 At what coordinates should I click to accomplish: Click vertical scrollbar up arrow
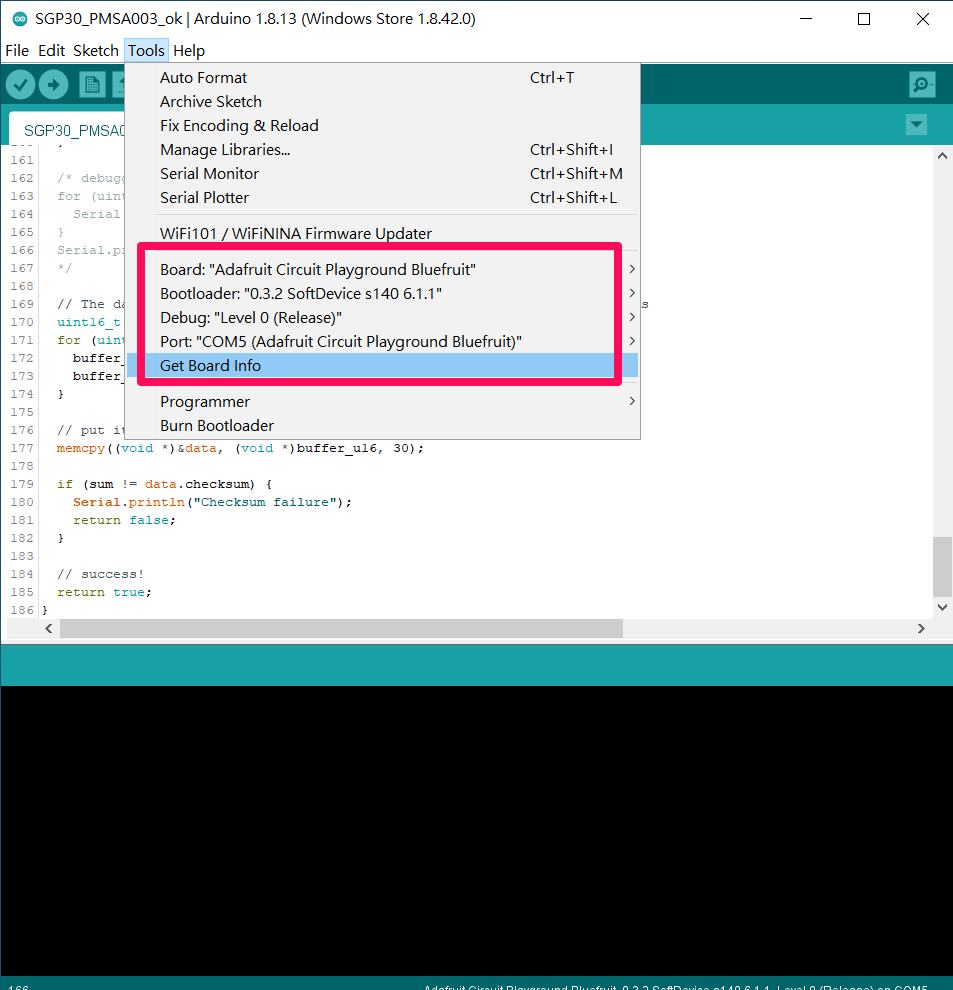(x=942, y=155)
